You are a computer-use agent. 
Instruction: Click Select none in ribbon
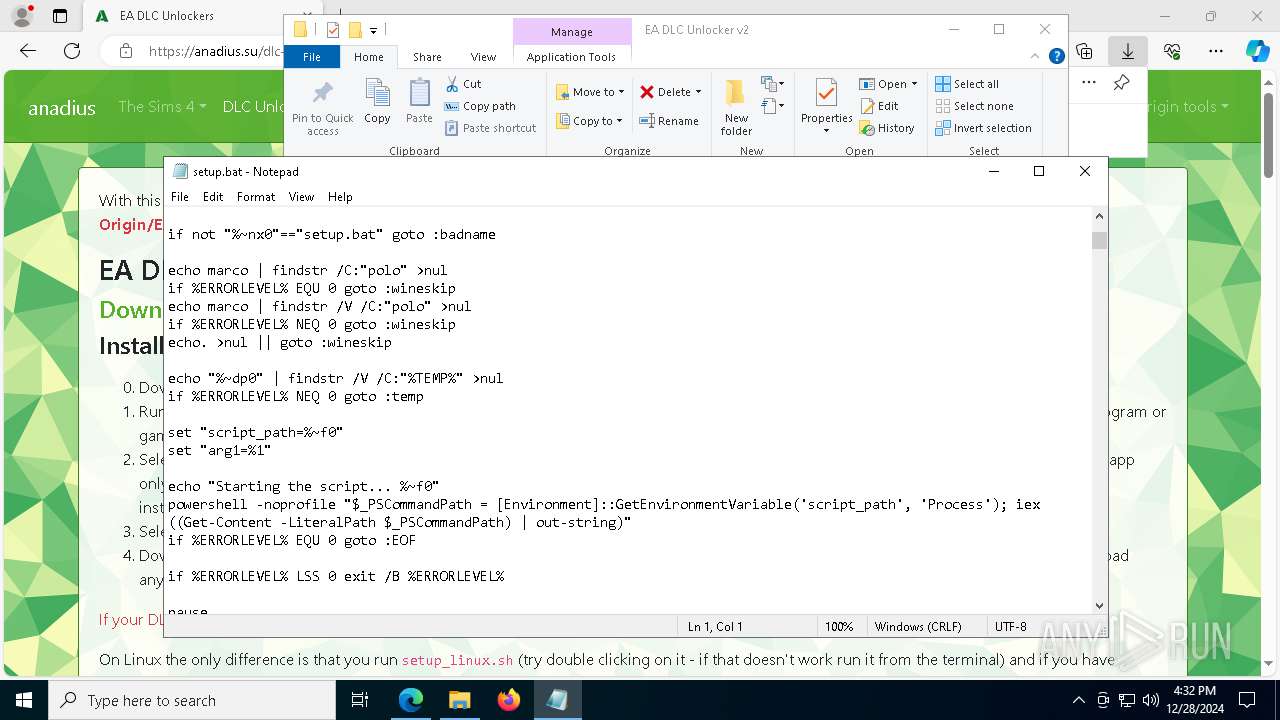pyautogui.click(x=975, y=106)
